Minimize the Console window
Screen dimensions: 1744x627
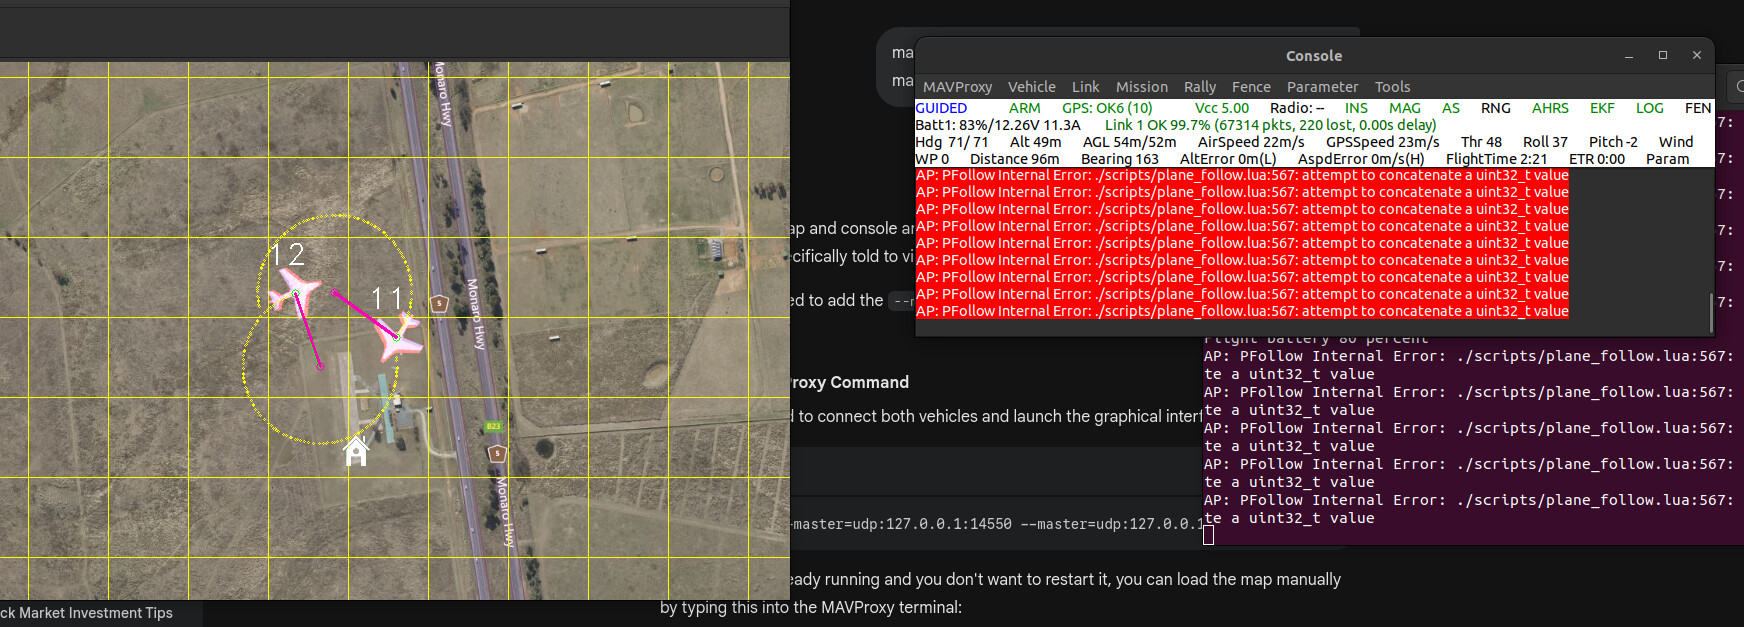(1629, 56)
